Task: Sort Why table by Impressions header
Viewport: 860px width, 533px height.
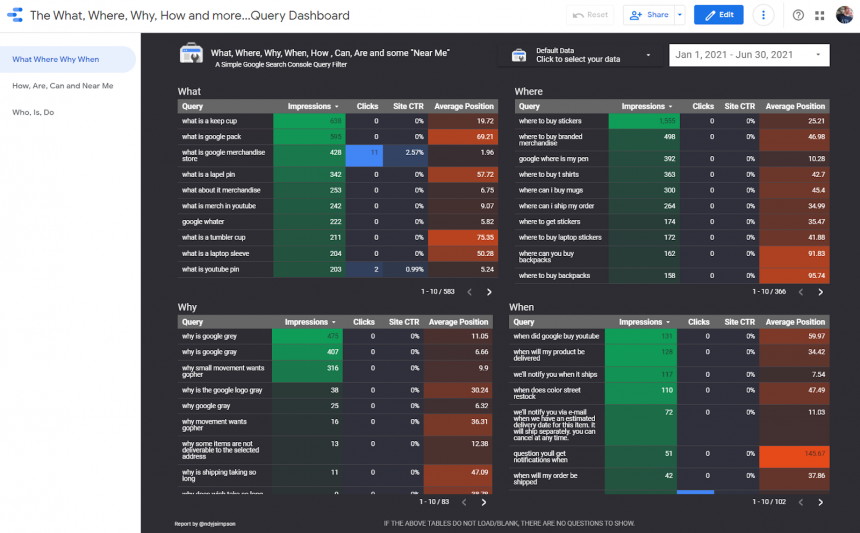Action: coord(310,322)
